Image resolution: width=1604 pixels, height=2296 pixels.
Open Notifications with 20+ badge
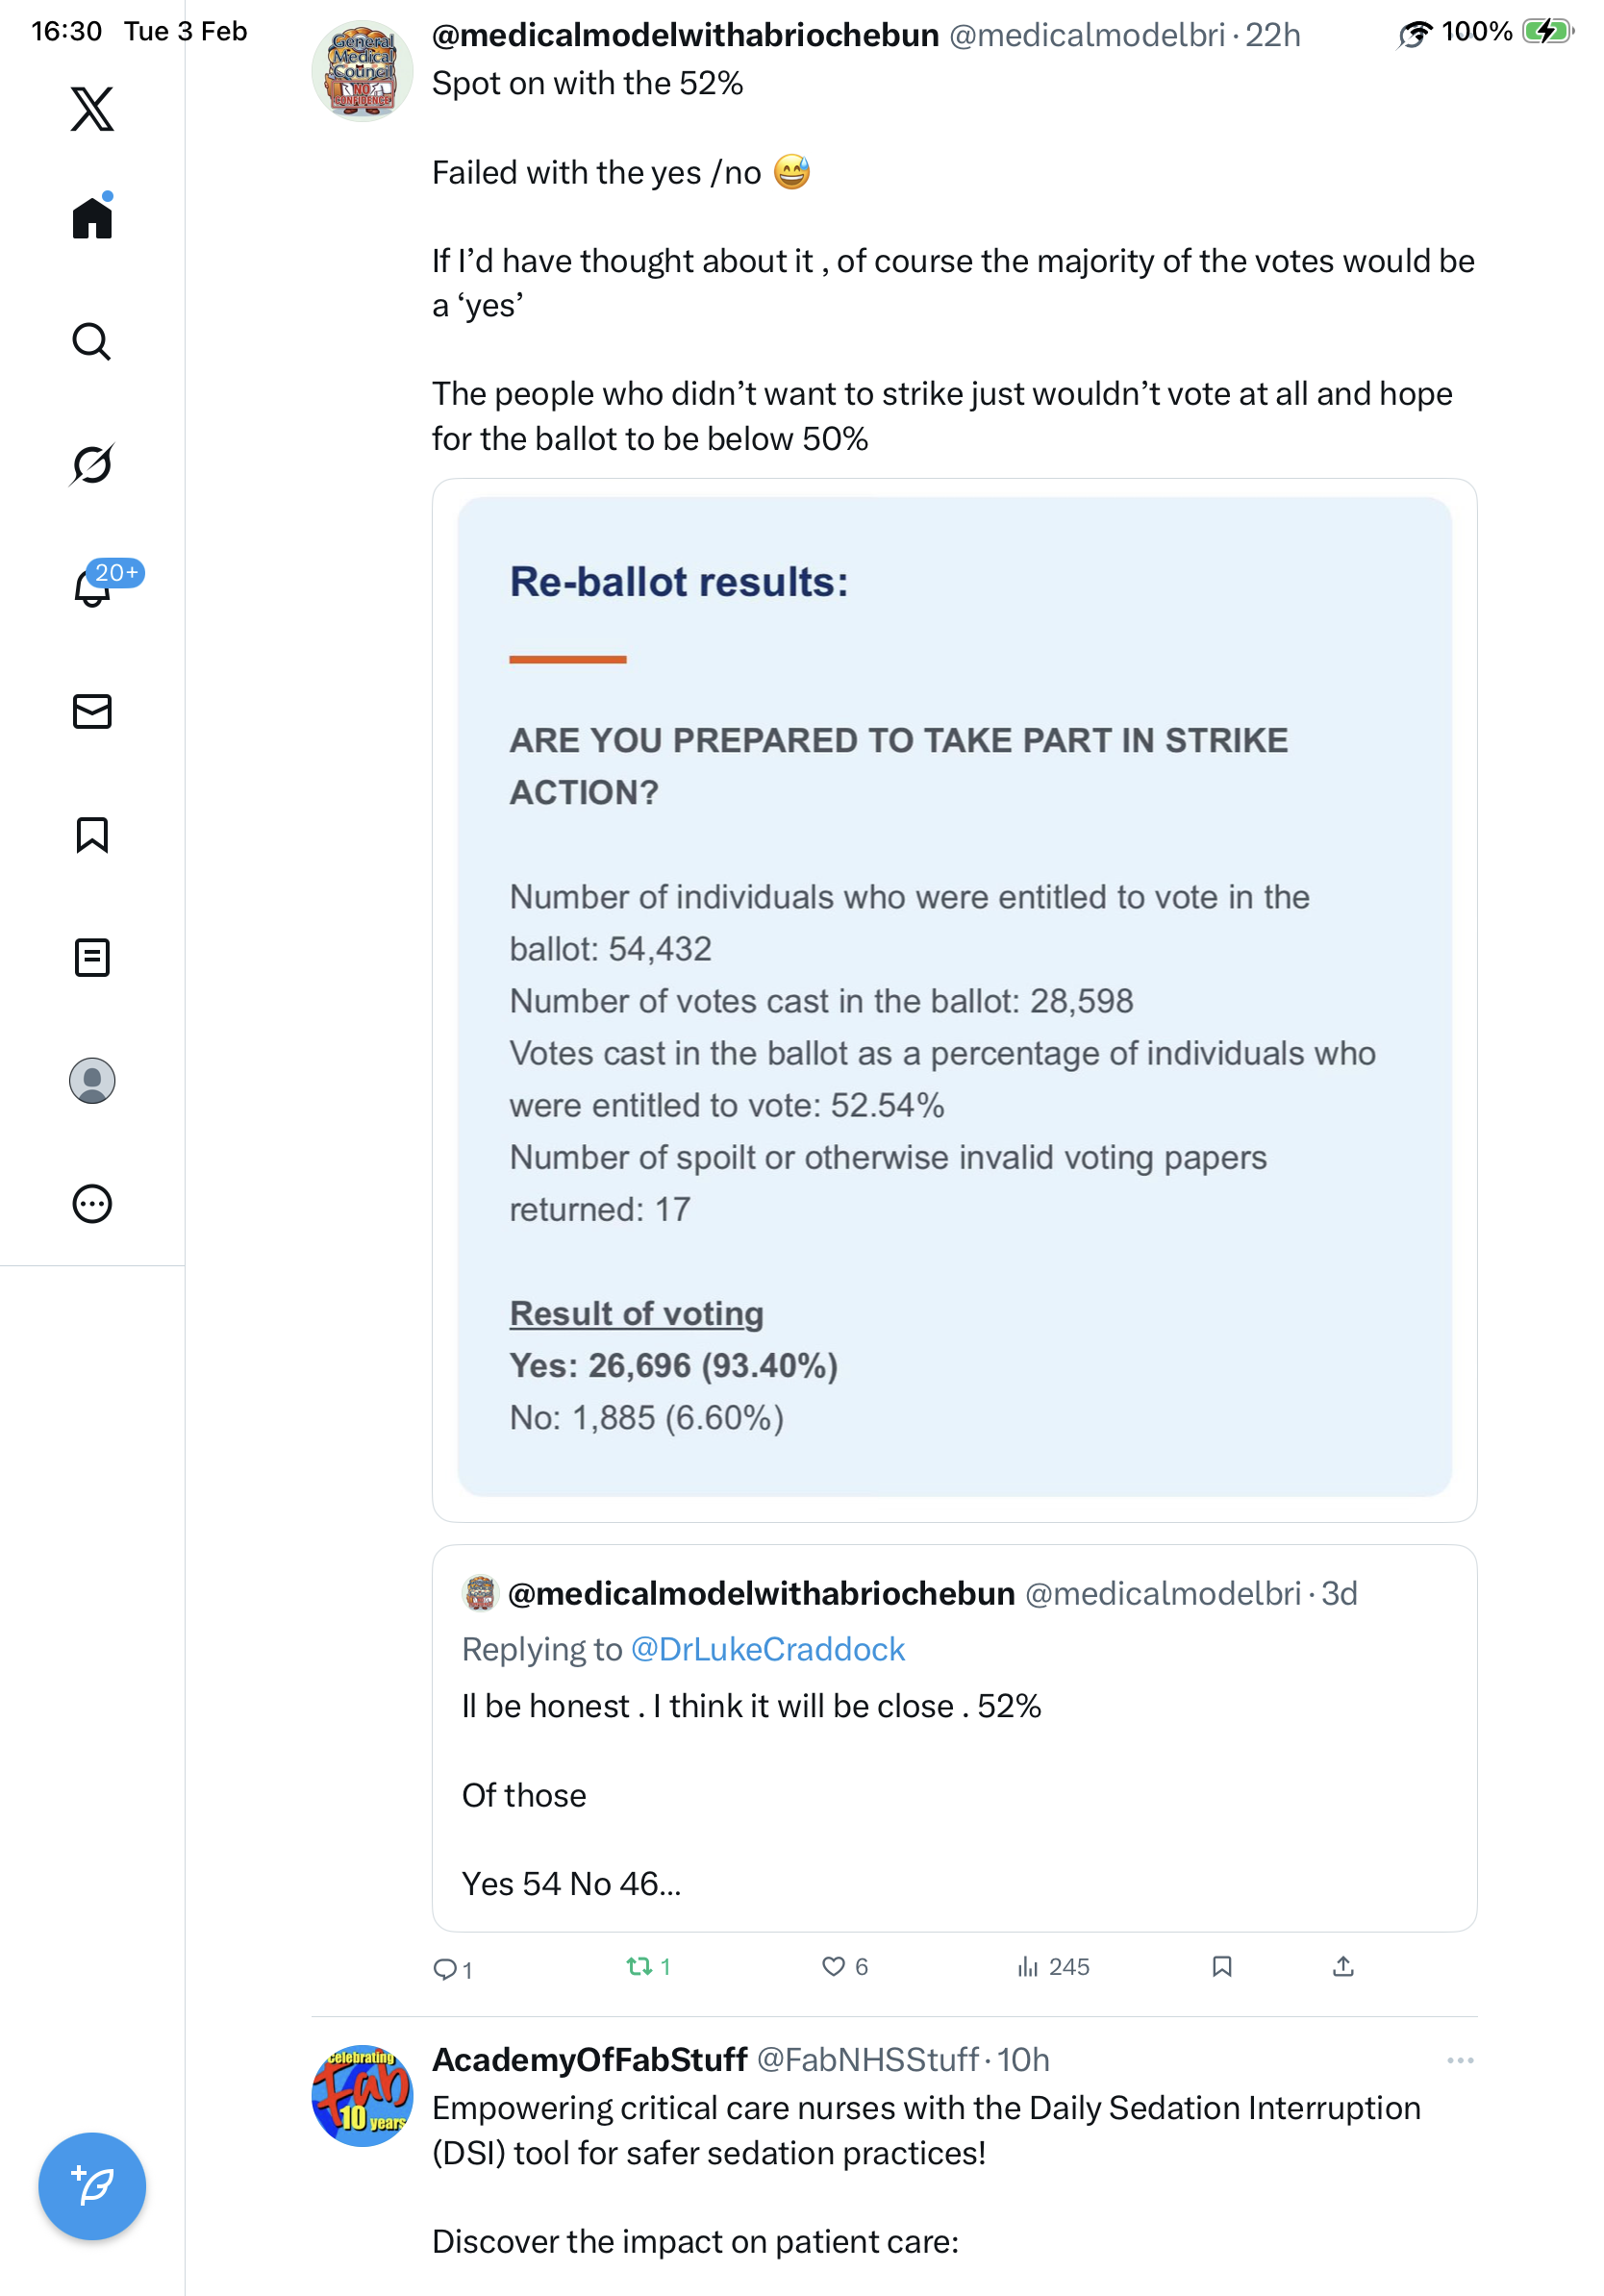tap(92, 587)
